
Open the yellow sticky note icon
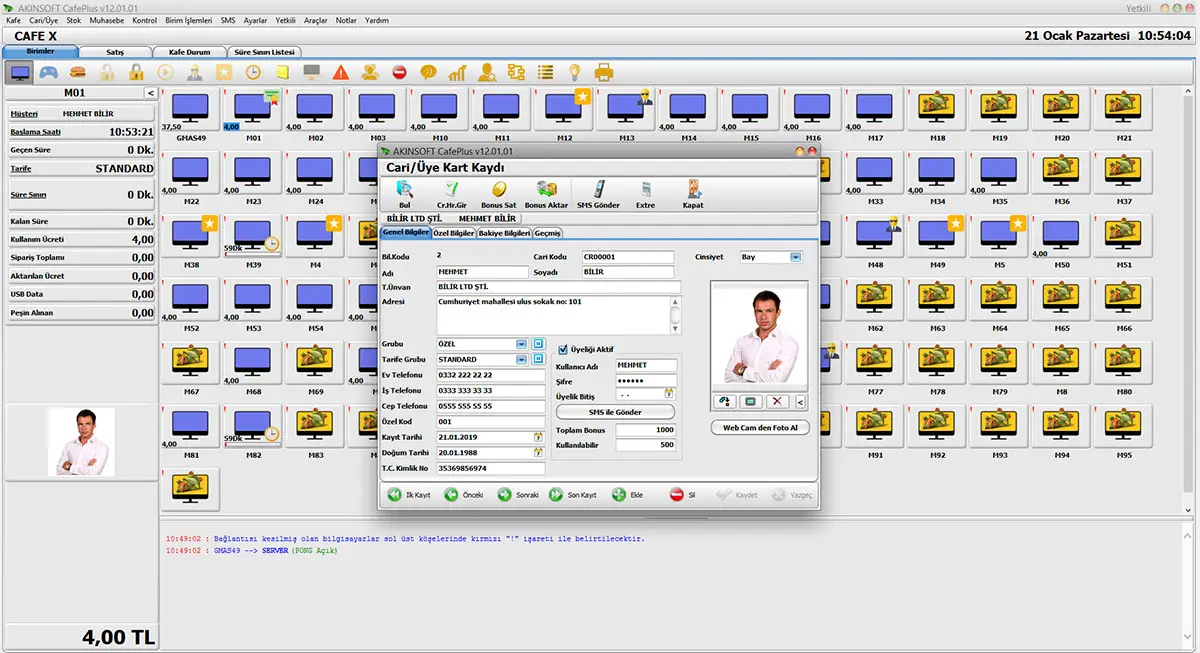(x=282, y=72)
